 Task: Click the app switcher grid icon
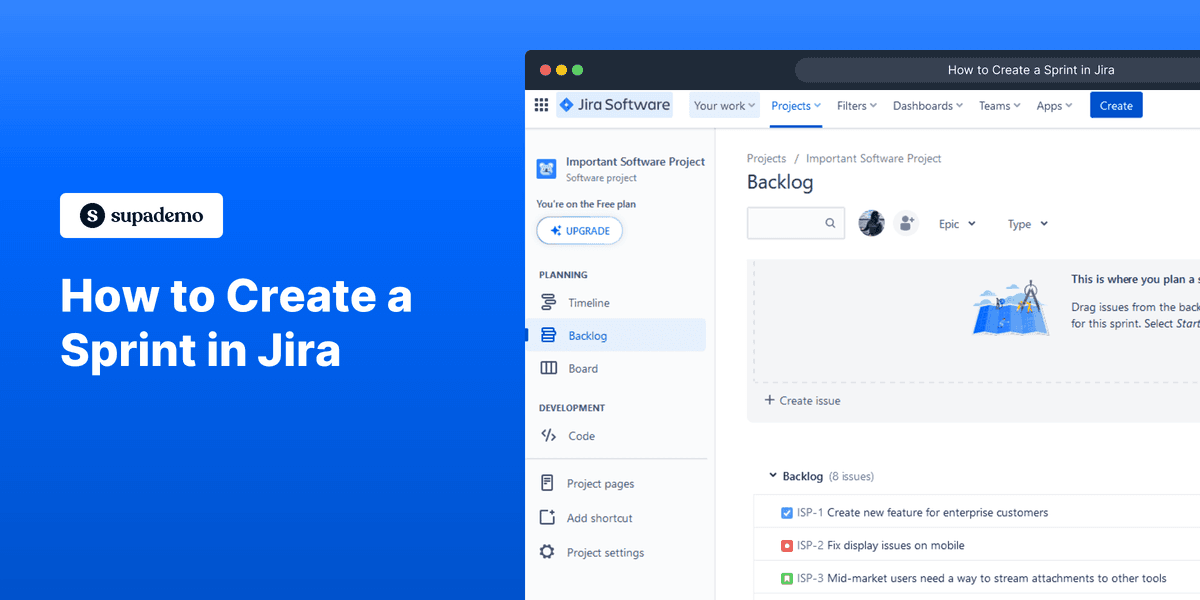click(x=540, y=105)
